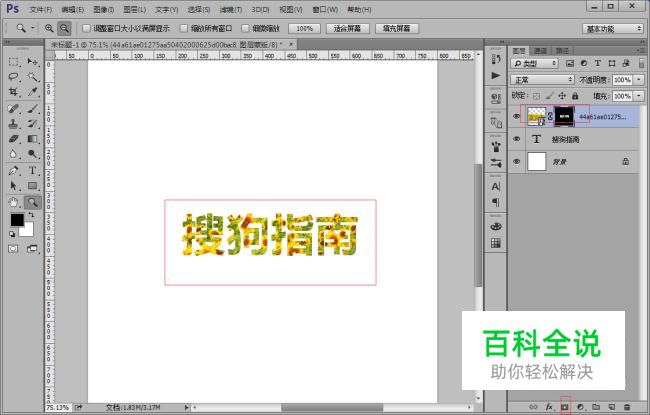650x415 pixels.
Task: Click add layer mask icon
Action: pyautogui.click(x=565, y=407)
